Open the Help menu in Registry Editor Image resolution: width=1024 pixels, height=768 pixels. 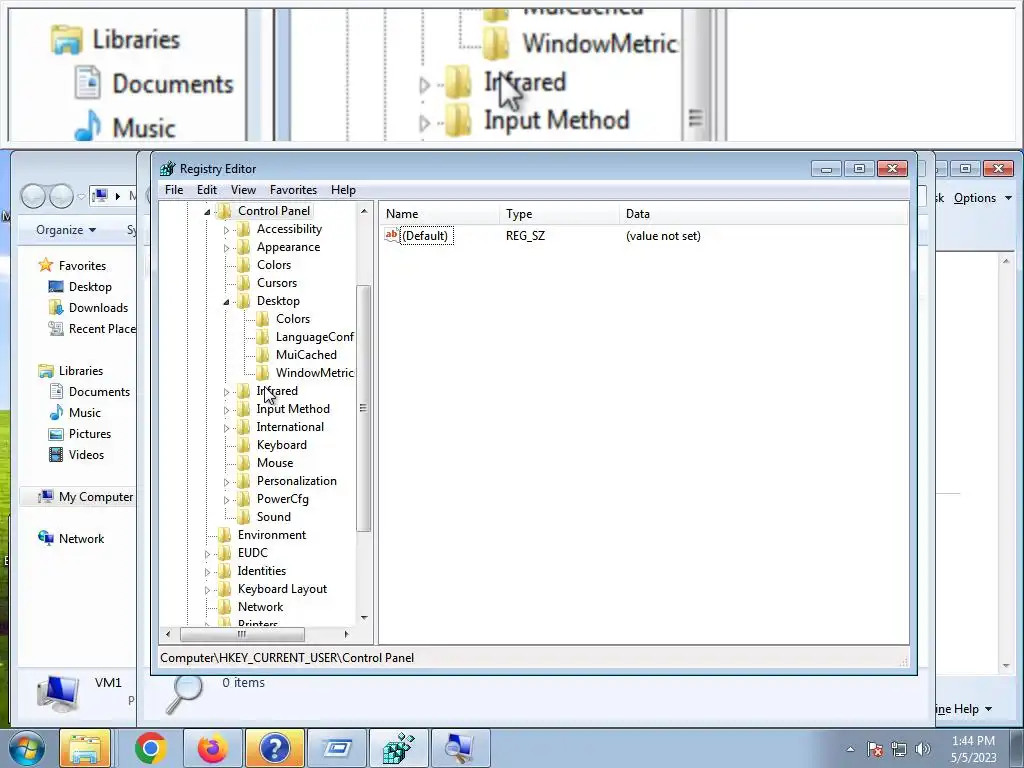(343, 190)
